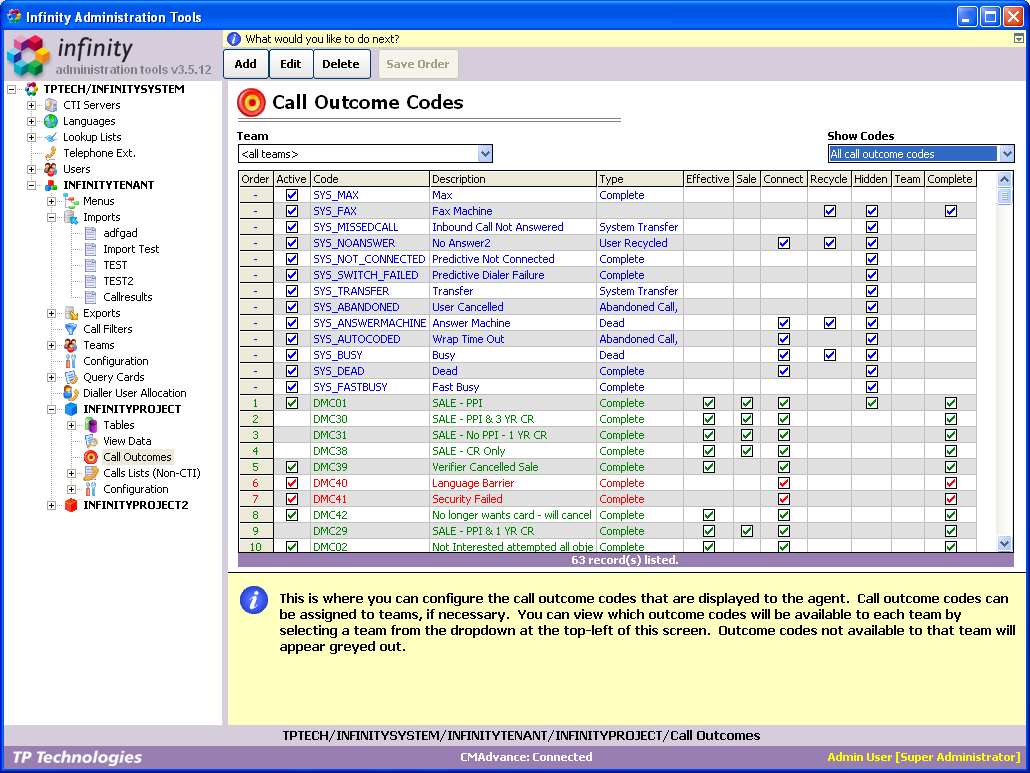Collapse the INFINITYPROJECT node

coord(51,409)
